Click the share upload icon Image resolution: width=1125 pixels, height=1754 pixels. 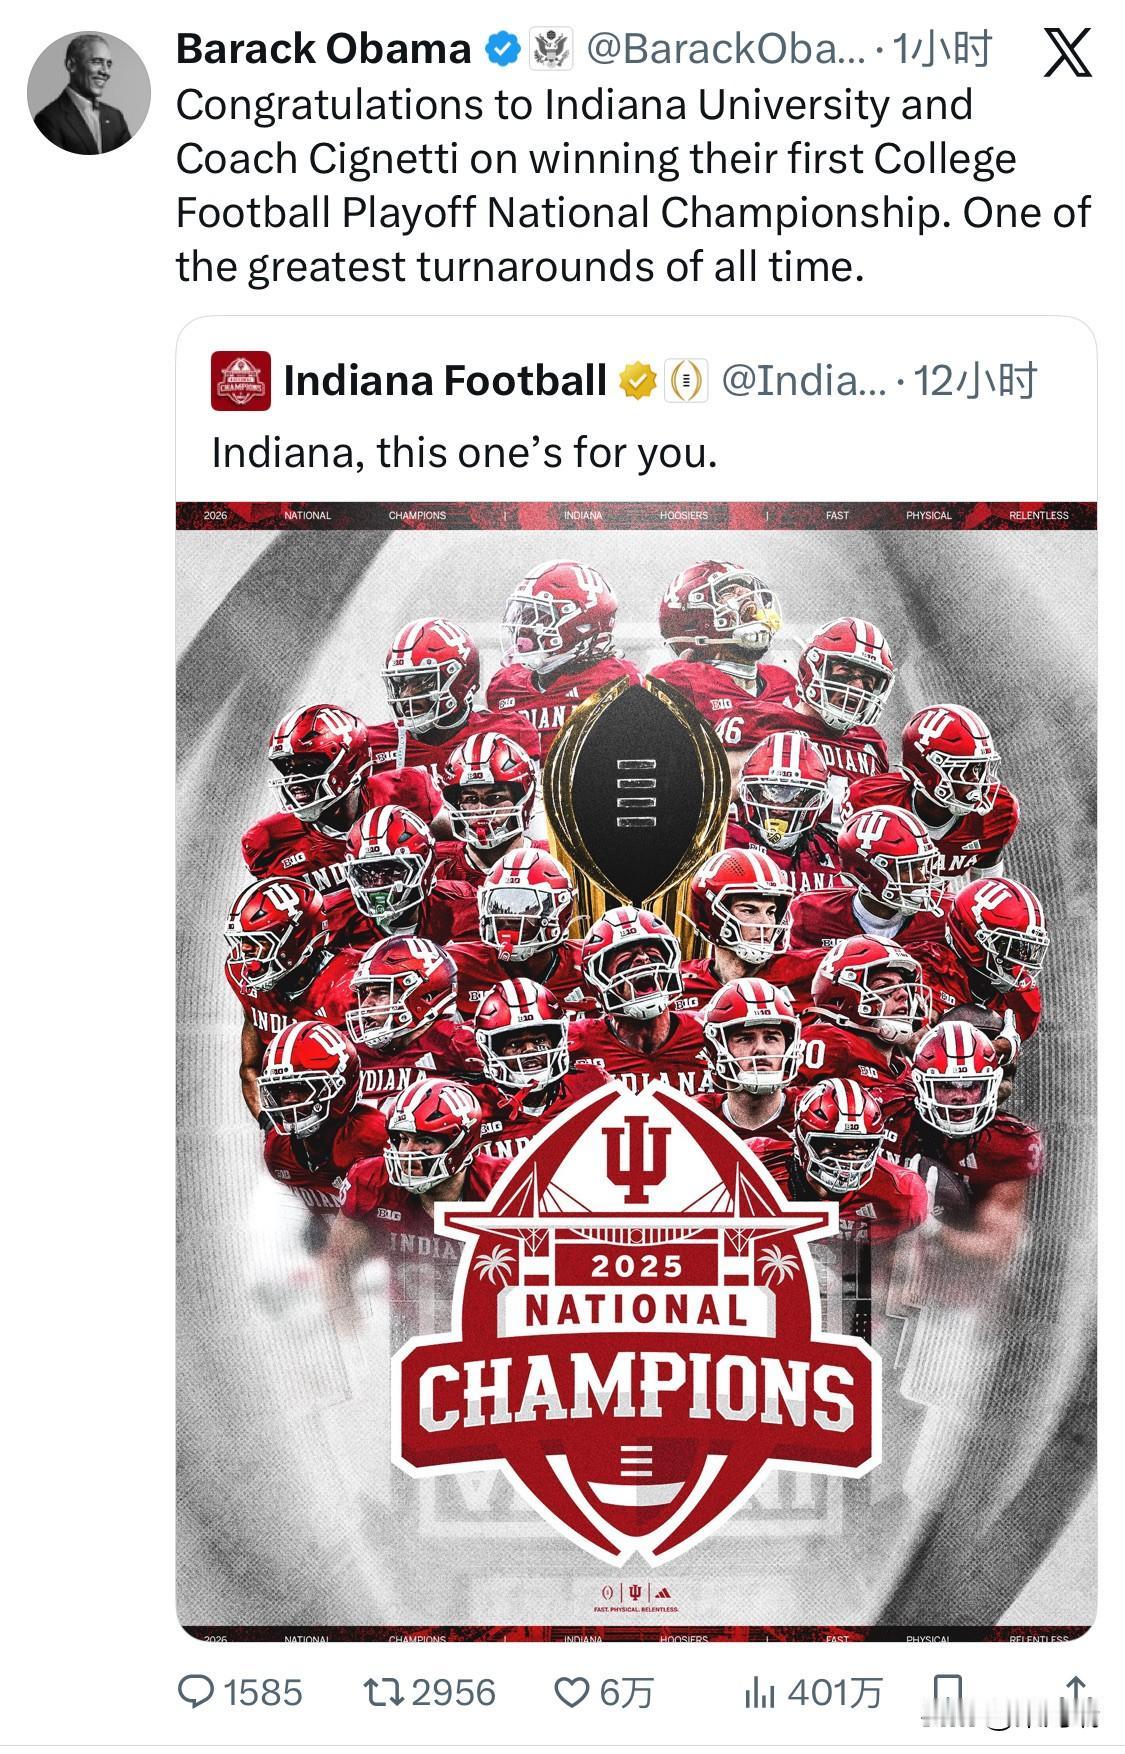(x=1076, y=1691)
